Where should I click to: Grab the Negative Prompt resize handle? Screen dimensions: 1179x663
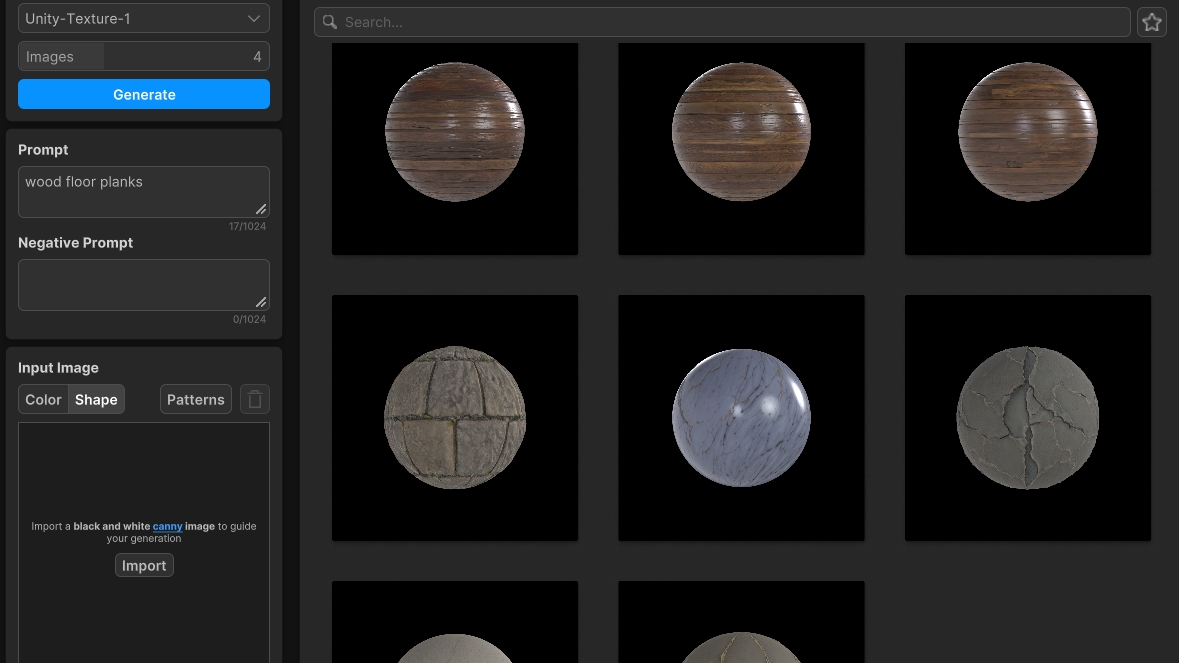[261, 302]
